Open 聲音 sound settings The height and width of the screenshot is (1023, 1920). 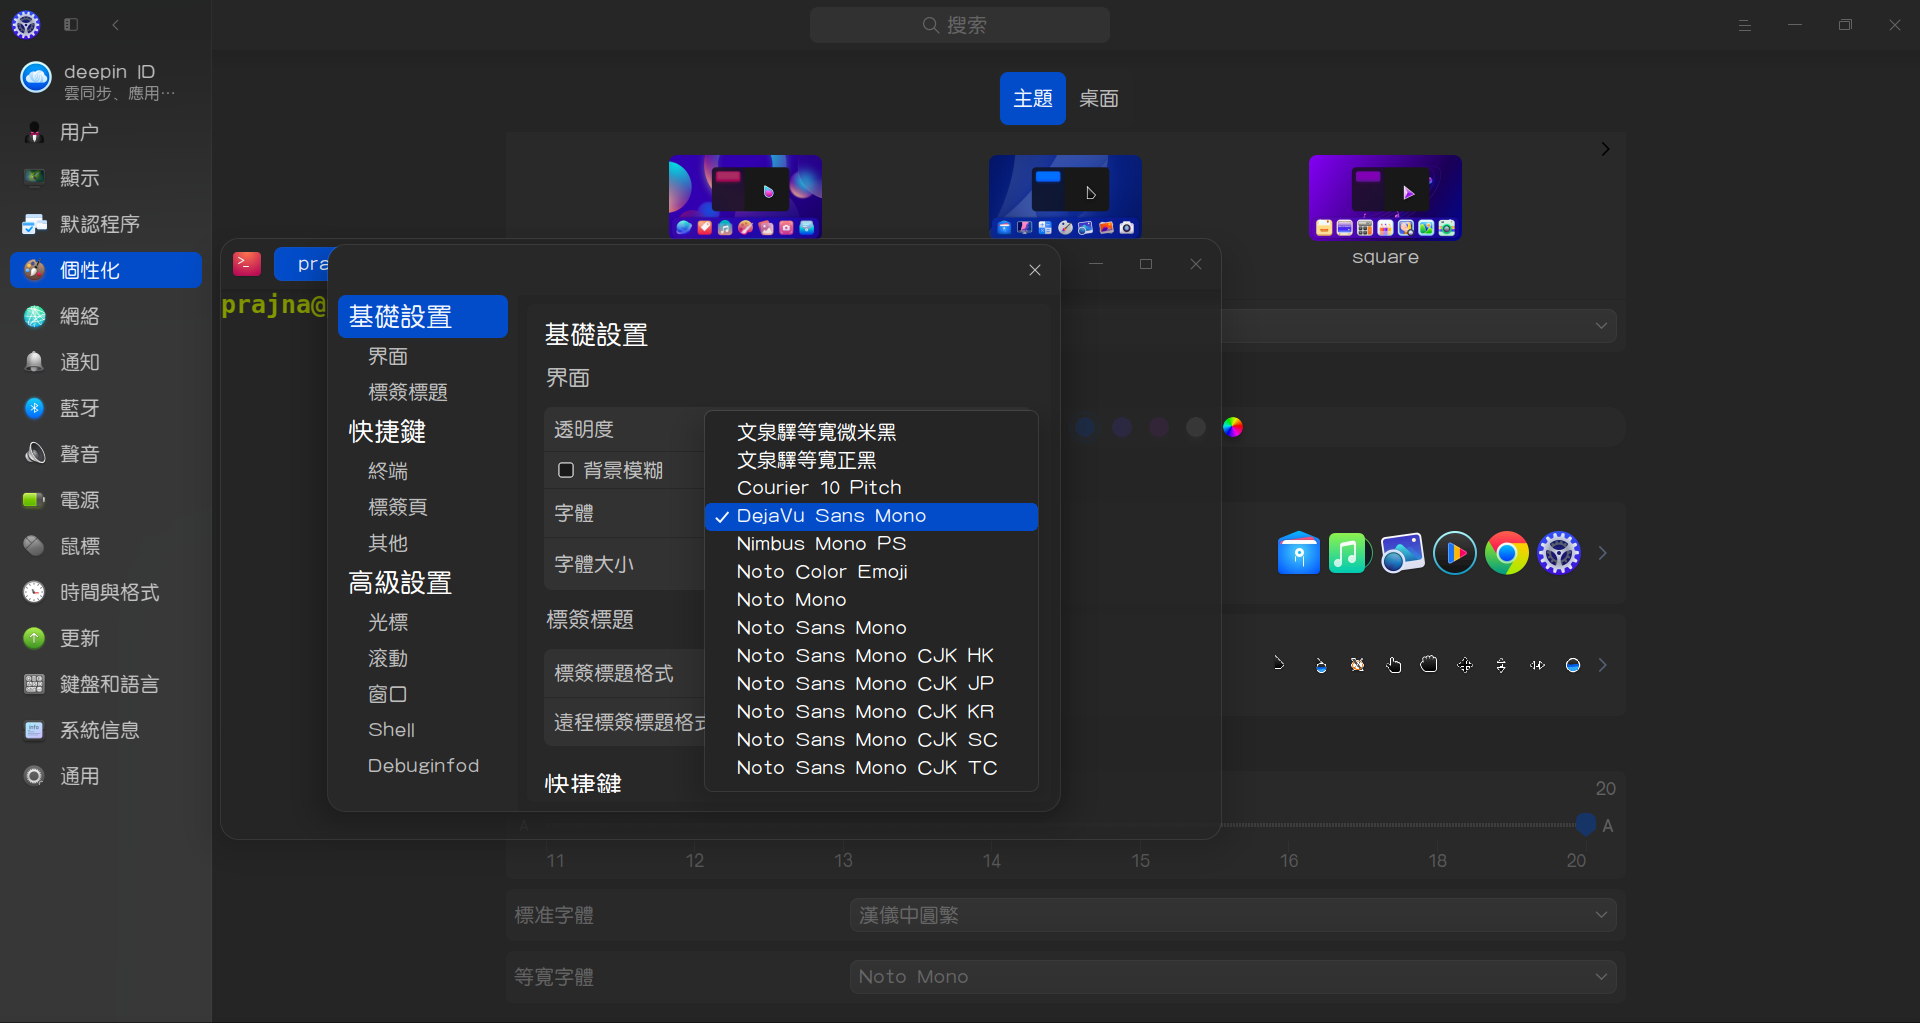(x=106, y=454)
